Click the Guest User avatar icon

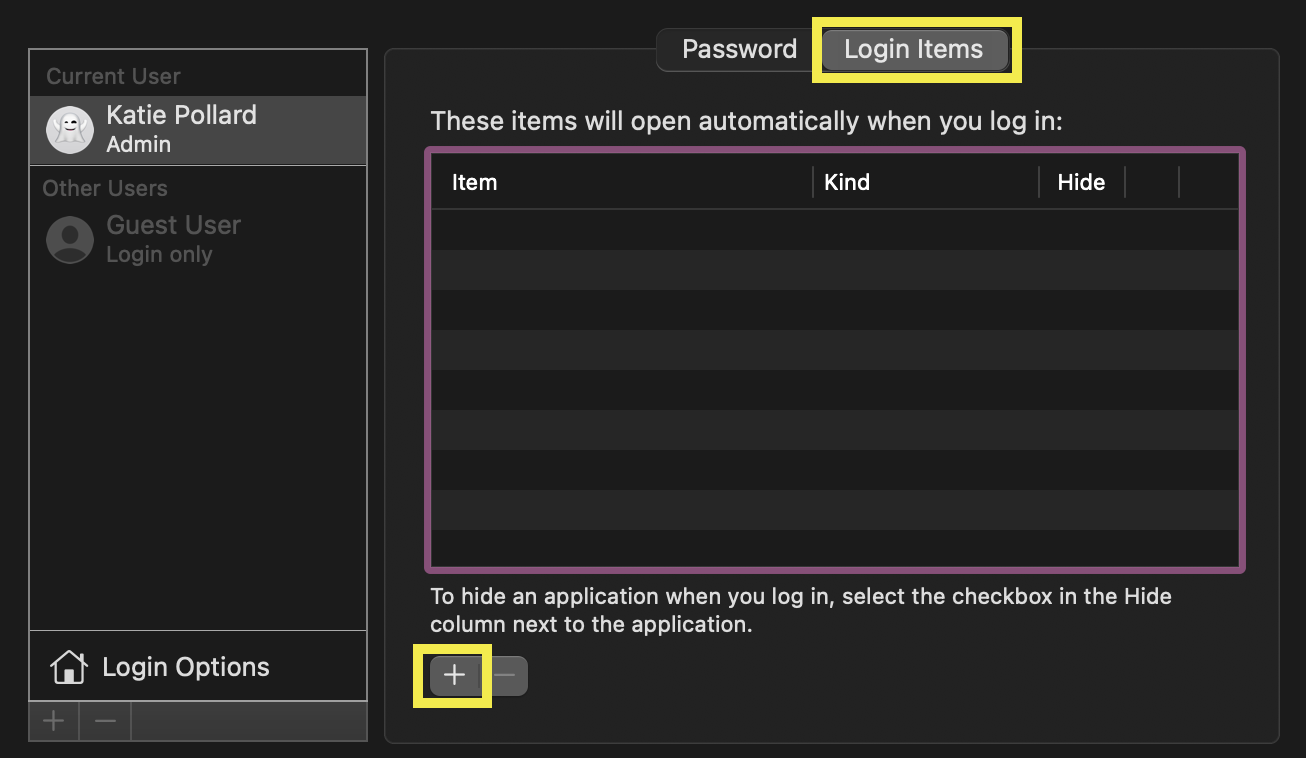pos(69,239)
